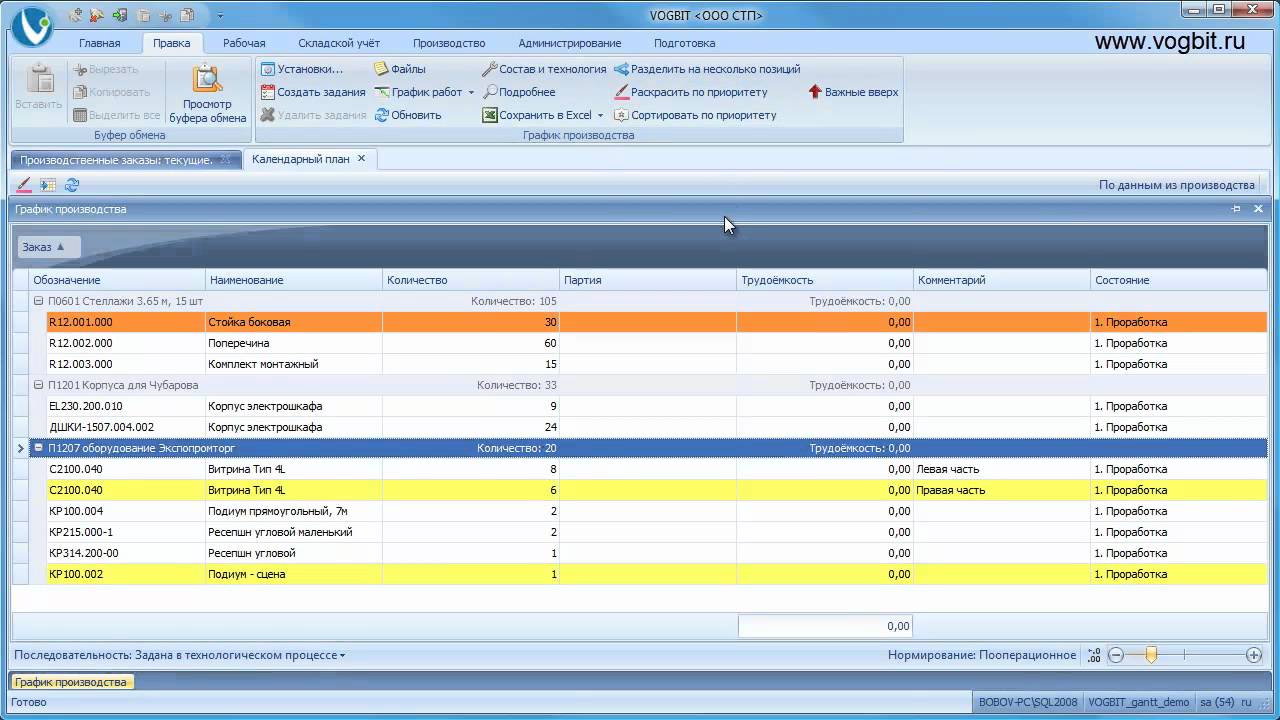This screenshot has height=720, width=1280.
Task: Switch to the Главная ribbon tab
Action: coord(100,43)
